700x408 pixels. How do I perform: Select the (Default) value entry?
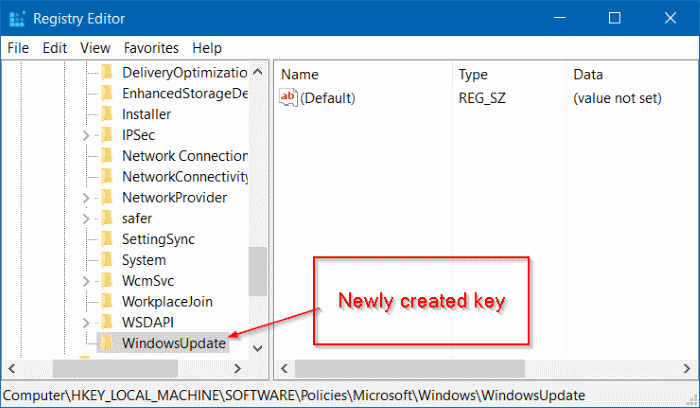[328, 98]
